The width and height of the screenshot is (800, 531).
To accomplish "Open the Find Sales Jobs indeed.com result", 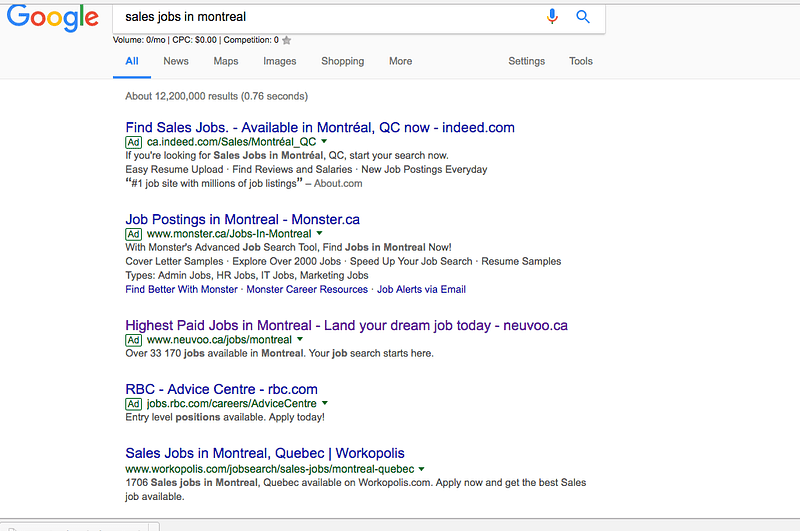I will (320, 128).
